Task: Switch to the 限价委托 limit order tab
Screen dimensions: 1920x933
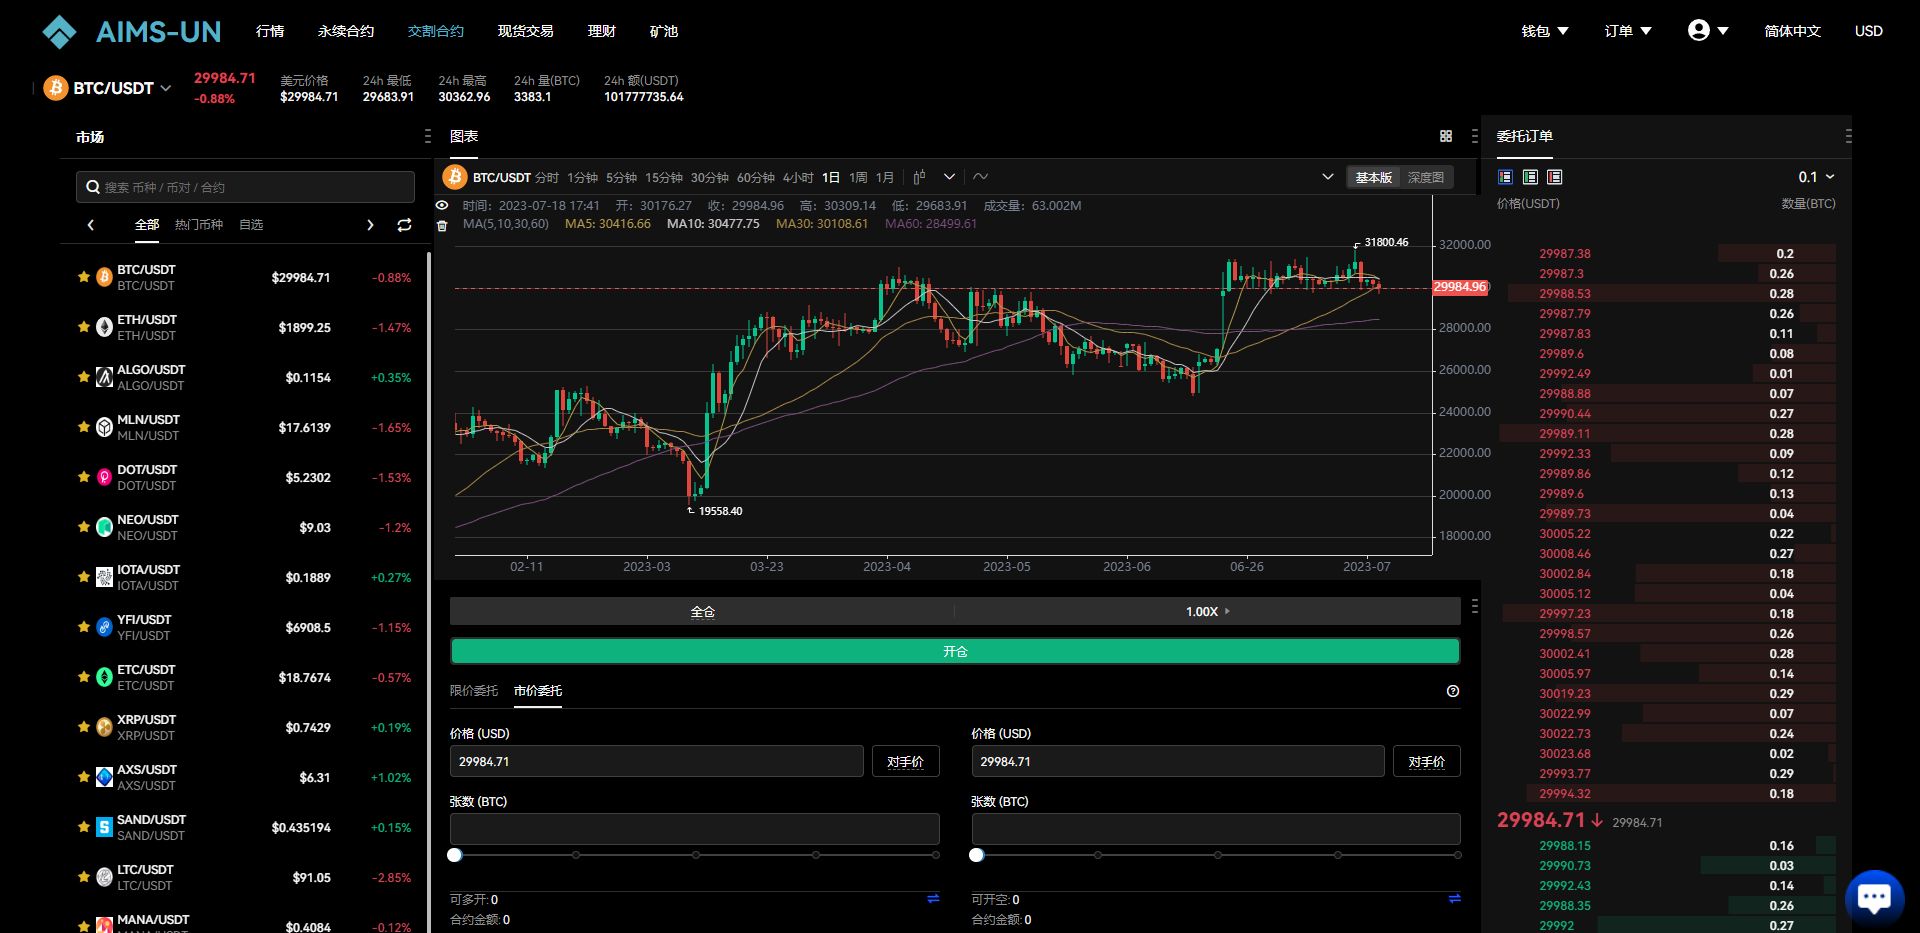Action: [x=474, y=691]
